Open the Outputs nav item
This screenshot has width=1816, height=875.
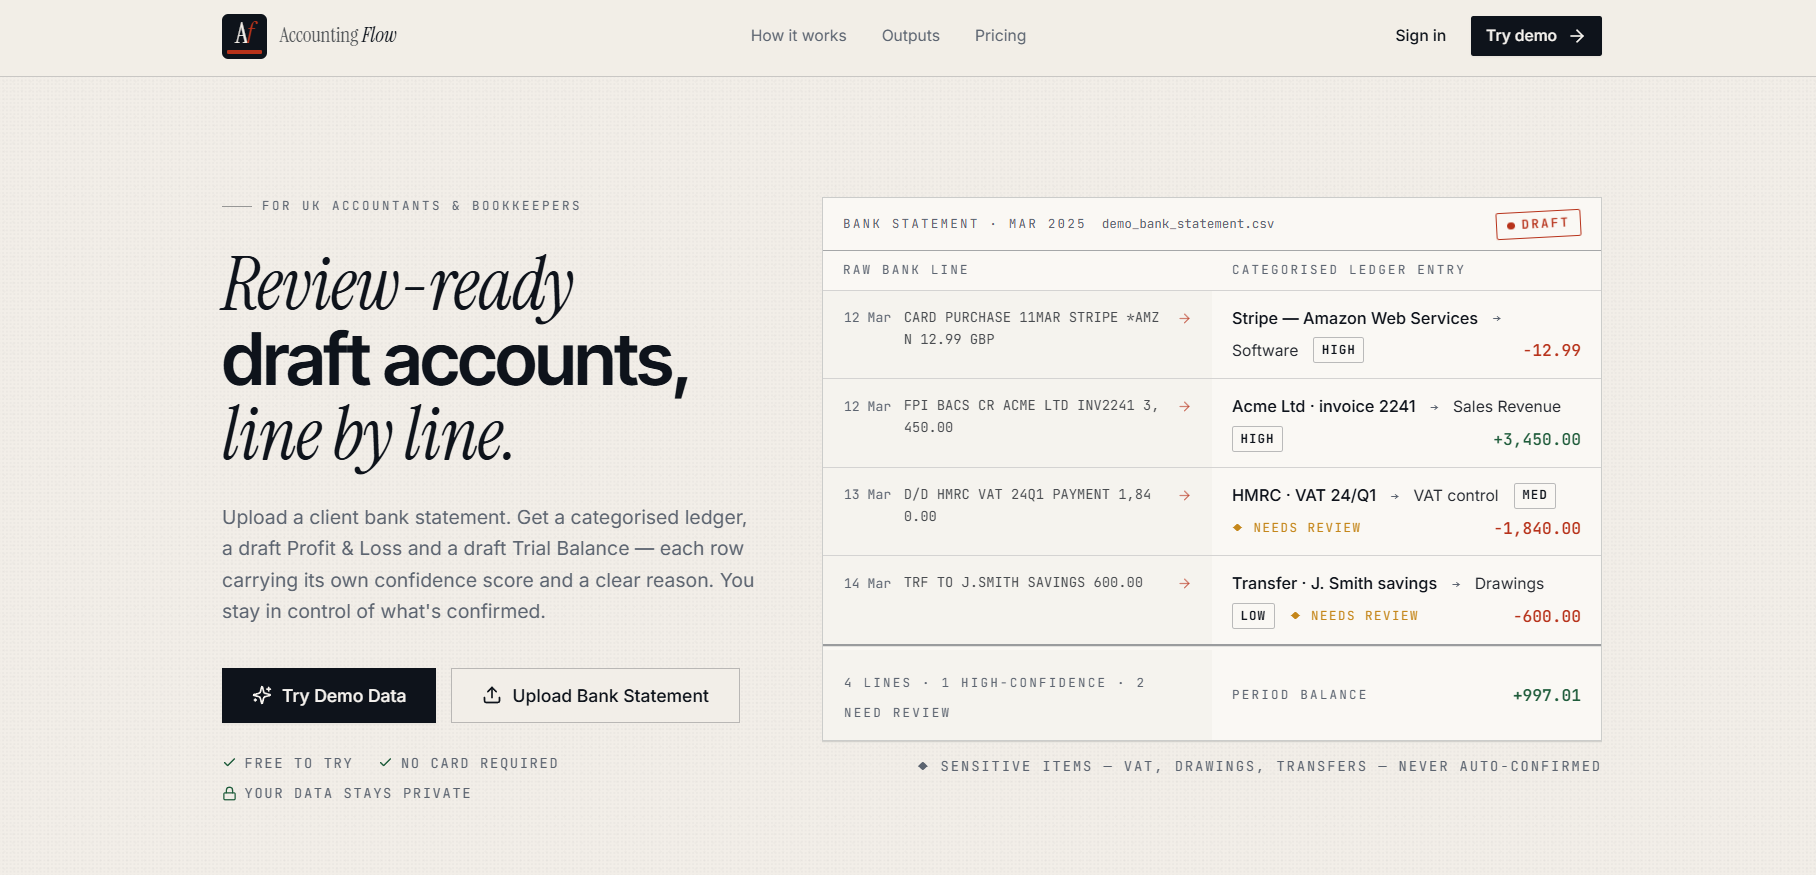pos(911,36)
